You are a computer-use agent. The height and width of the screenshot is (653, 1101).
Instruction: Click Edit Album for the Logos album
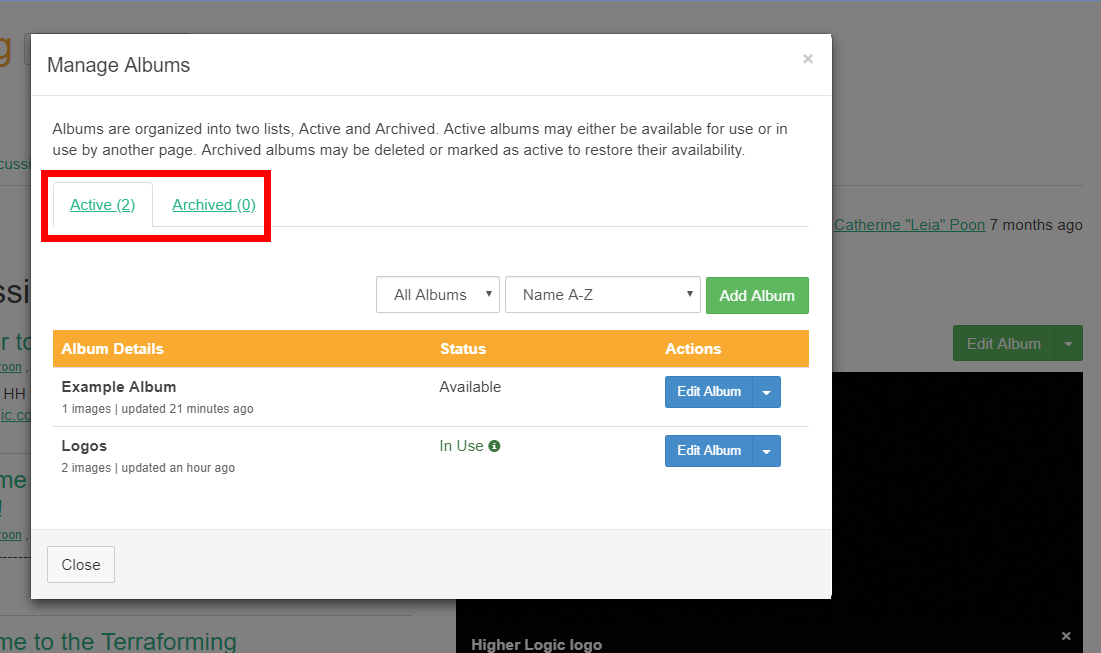[x=709, y=451]
